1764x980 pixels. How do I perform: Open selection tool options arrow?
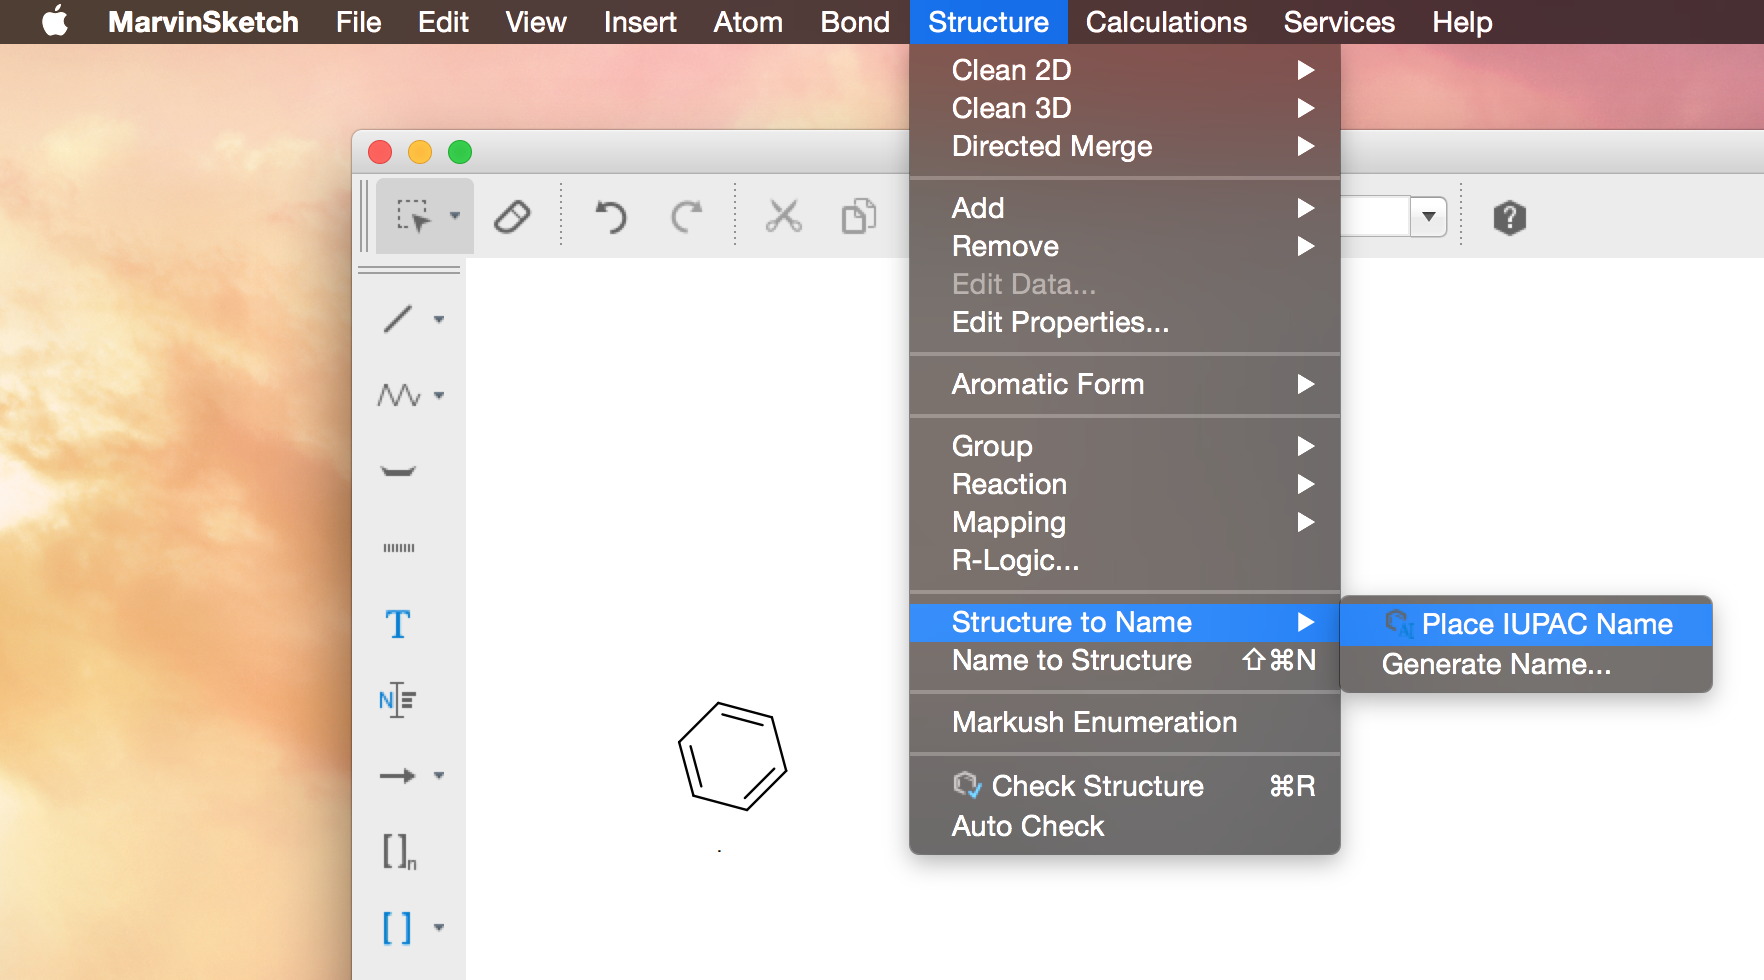[455, 215]
